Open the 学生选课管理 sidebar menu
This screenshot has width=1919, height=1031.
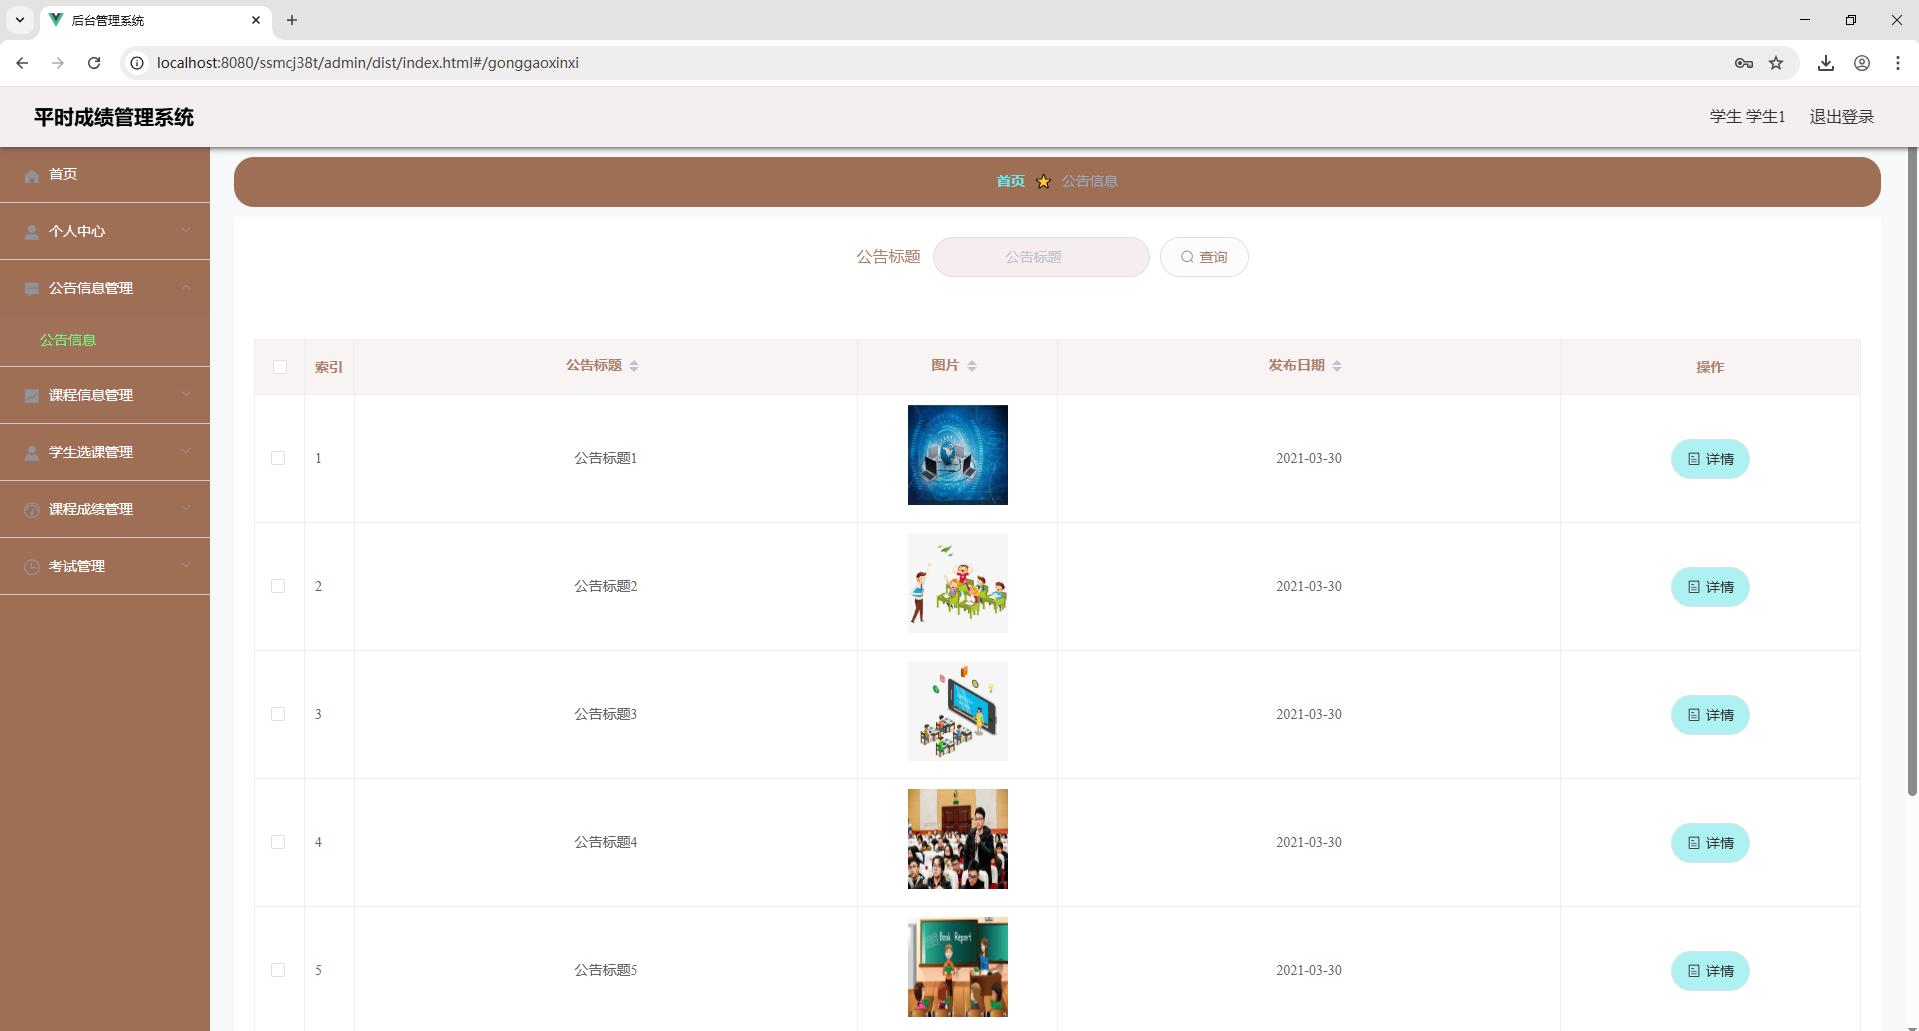[x=105, y=453]
